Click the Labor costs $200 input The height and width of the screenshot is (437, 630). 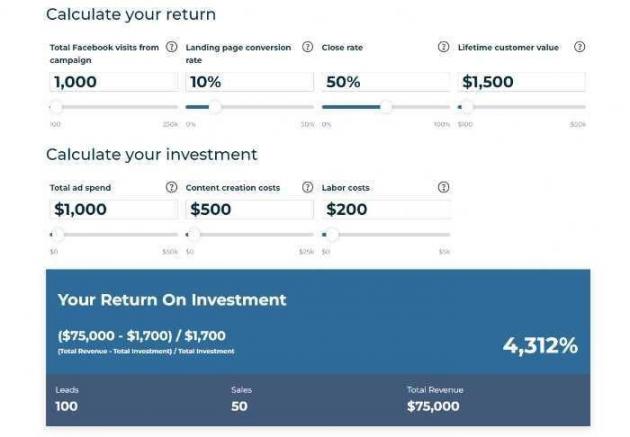(x=385, y=209)
